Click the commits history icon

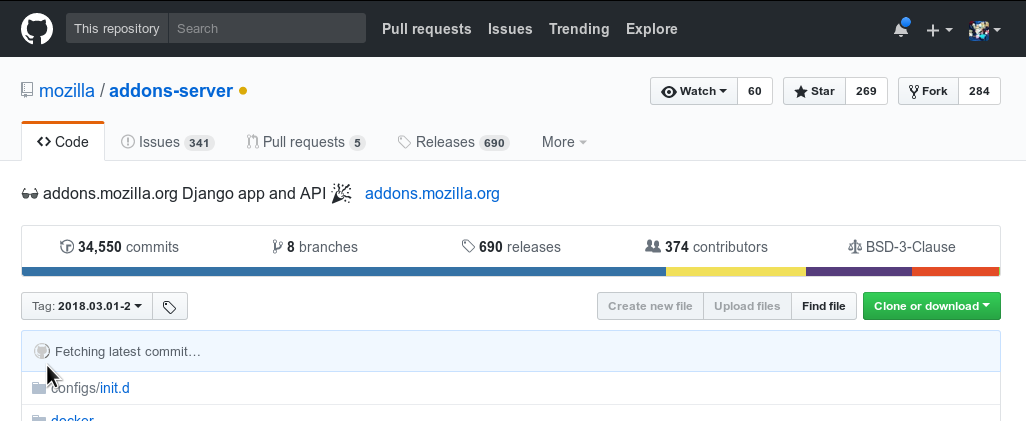[67, 247]
